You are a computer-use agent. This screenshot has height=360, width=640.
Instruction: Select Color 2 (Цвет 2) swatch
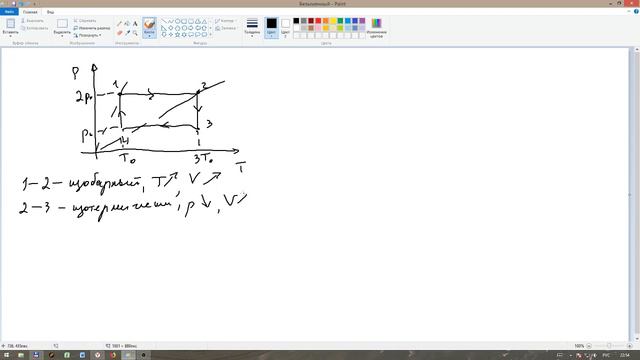[285, 27]
